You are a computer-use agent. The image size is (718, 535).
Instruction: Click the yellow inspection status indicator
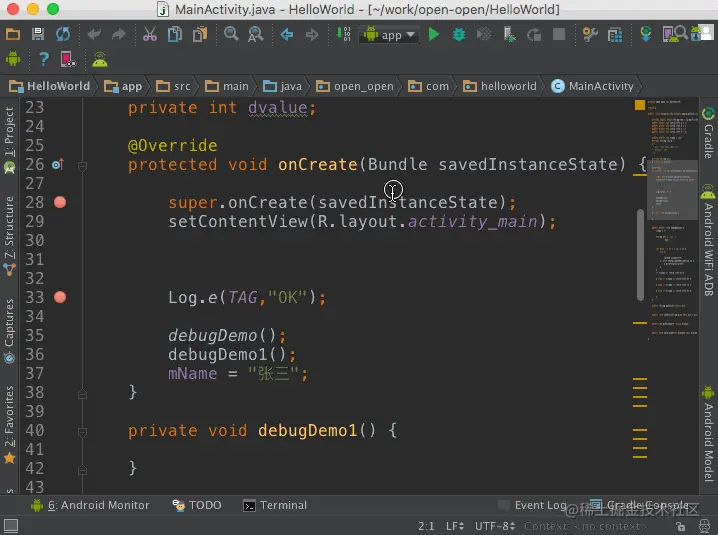[x=640, y=105]
